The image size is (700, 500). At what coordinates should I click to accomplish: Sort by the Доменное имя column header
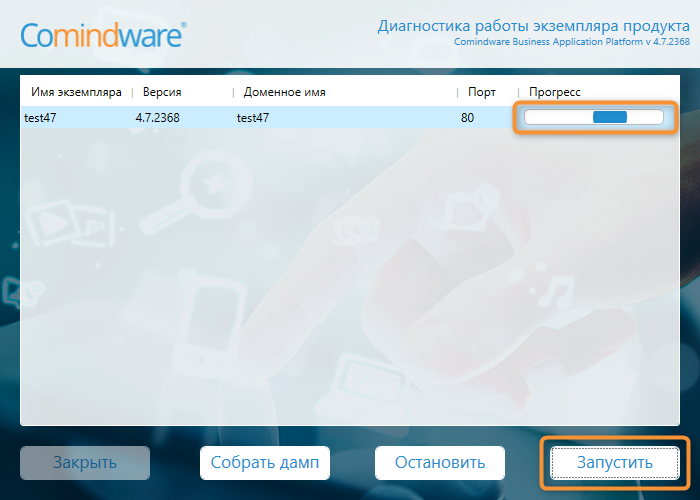coord(284,92)
